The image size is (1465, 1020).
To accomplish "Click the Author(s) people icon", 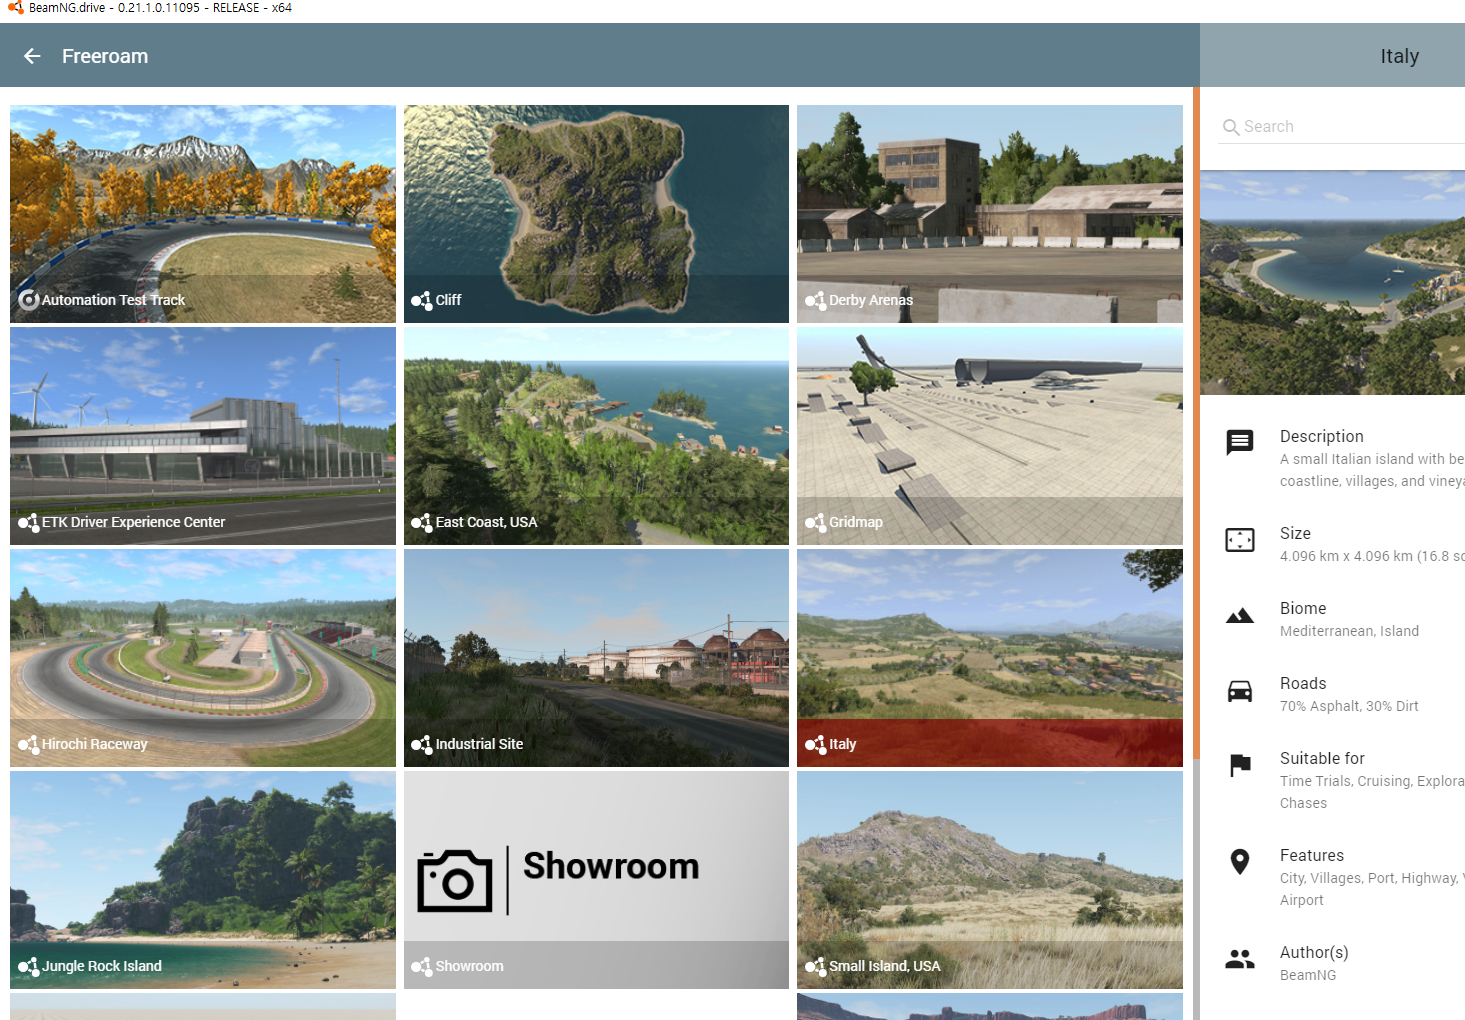I will [1240, 959].
